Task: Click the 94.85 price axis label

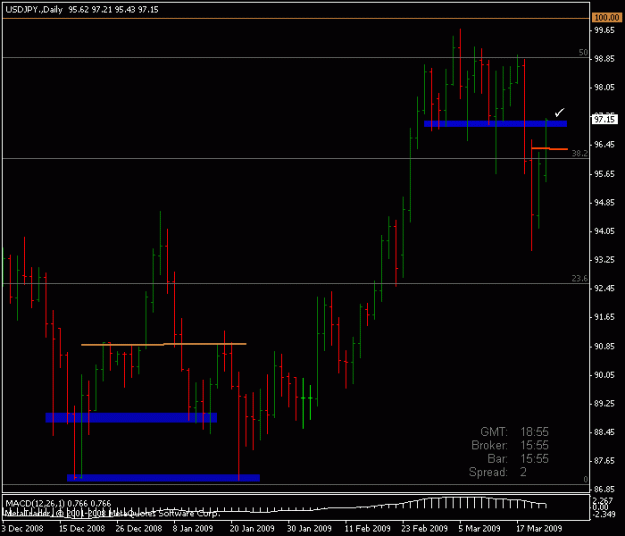Action: click(604, 203)
